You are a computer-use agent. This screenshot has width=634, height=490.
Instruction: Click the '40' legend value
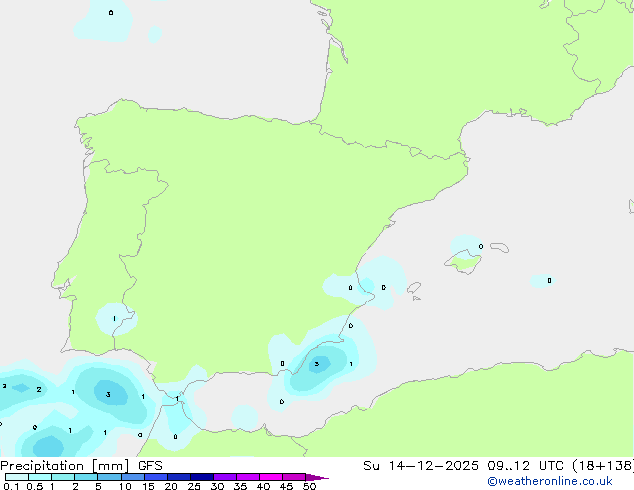click(x=263, y=486)
